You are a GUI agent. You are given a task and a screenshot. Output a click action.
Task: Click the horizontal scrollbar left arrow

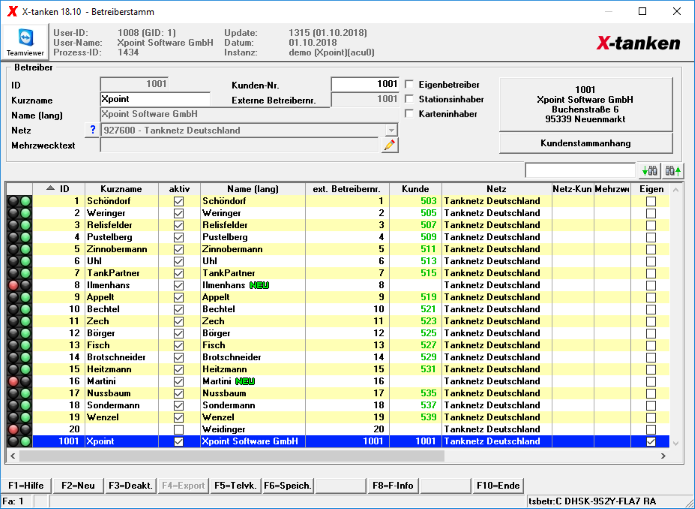click(x=13, y=456)
